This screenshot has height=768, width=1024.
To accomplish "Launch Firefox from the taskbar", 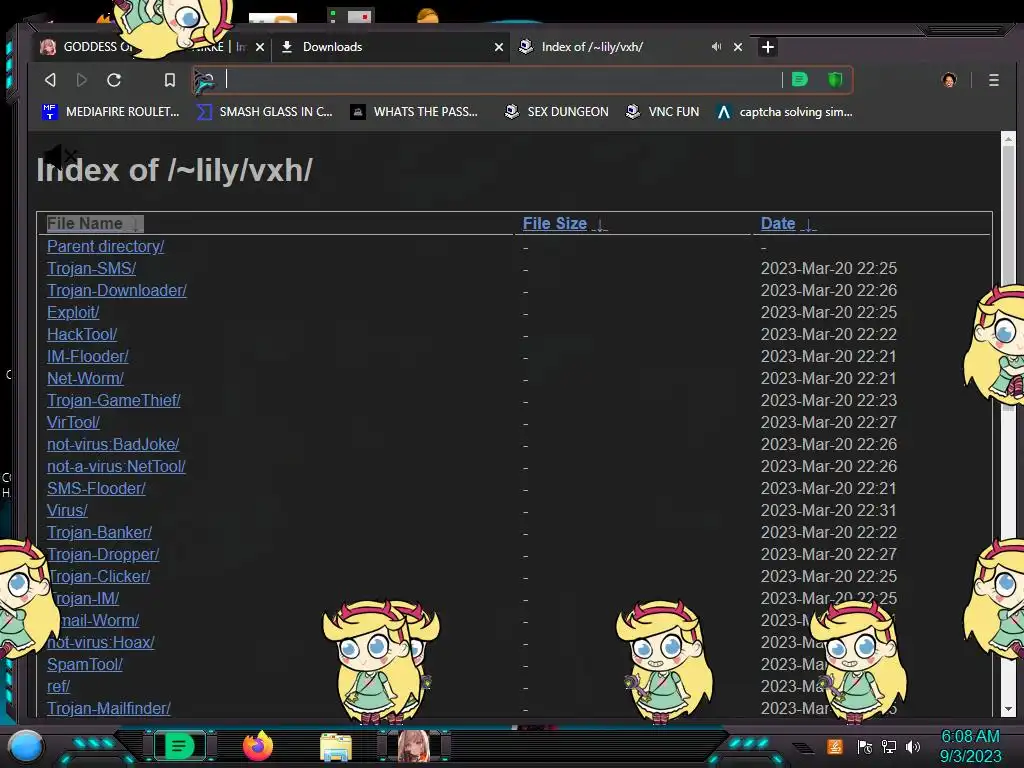I will tap(258, 746).
